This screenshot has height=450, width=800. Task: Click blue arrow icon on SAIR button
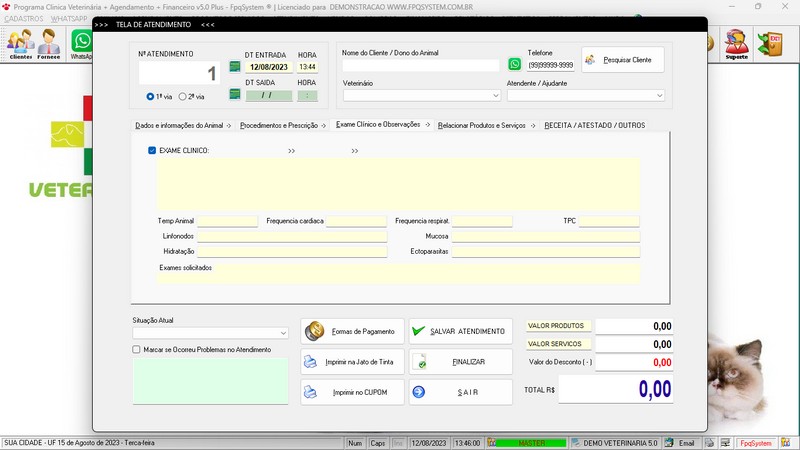coord(418,392)
